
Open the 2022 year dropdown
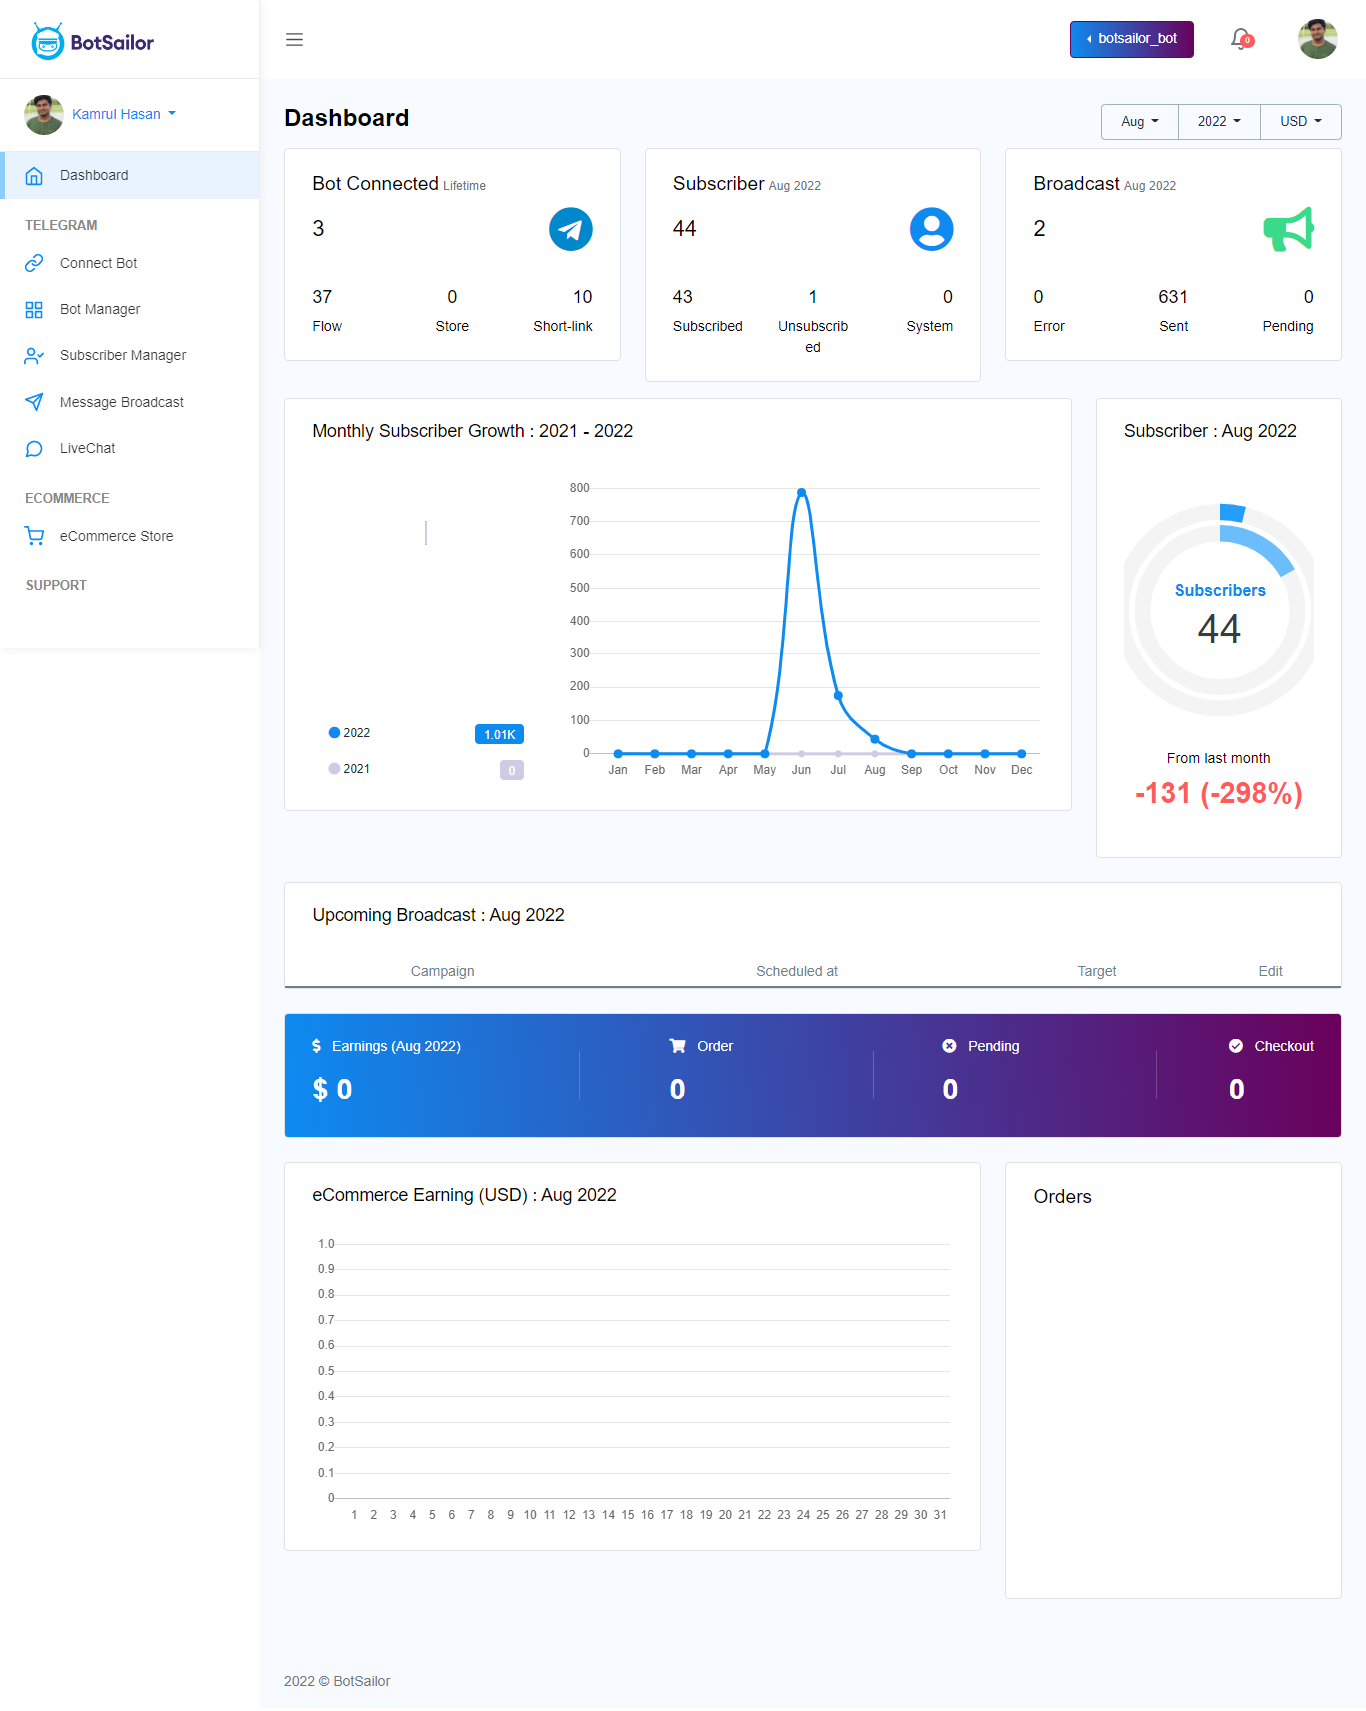coord(1219,121)
